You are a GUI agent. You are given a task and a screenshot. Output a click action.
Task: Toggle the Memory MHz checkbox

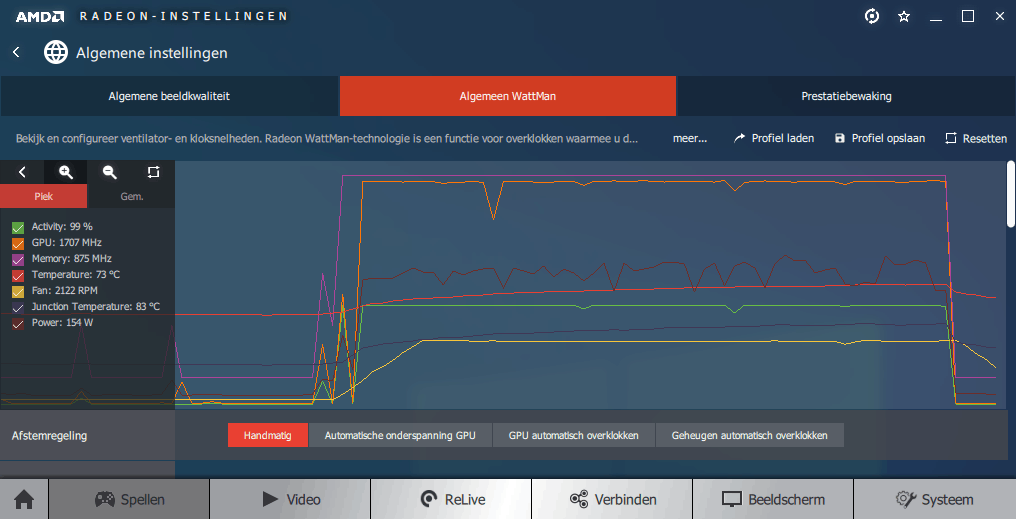pyautogui.click(x=17, y=259)
